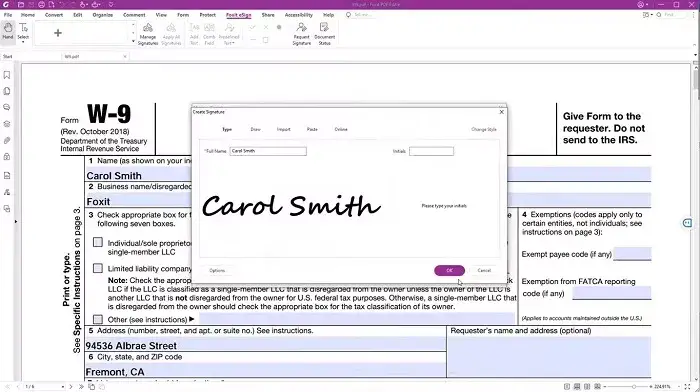Open the Bookmarks panel in sidebar
Screen dimensions: 700x392
(x=7, y=75)
